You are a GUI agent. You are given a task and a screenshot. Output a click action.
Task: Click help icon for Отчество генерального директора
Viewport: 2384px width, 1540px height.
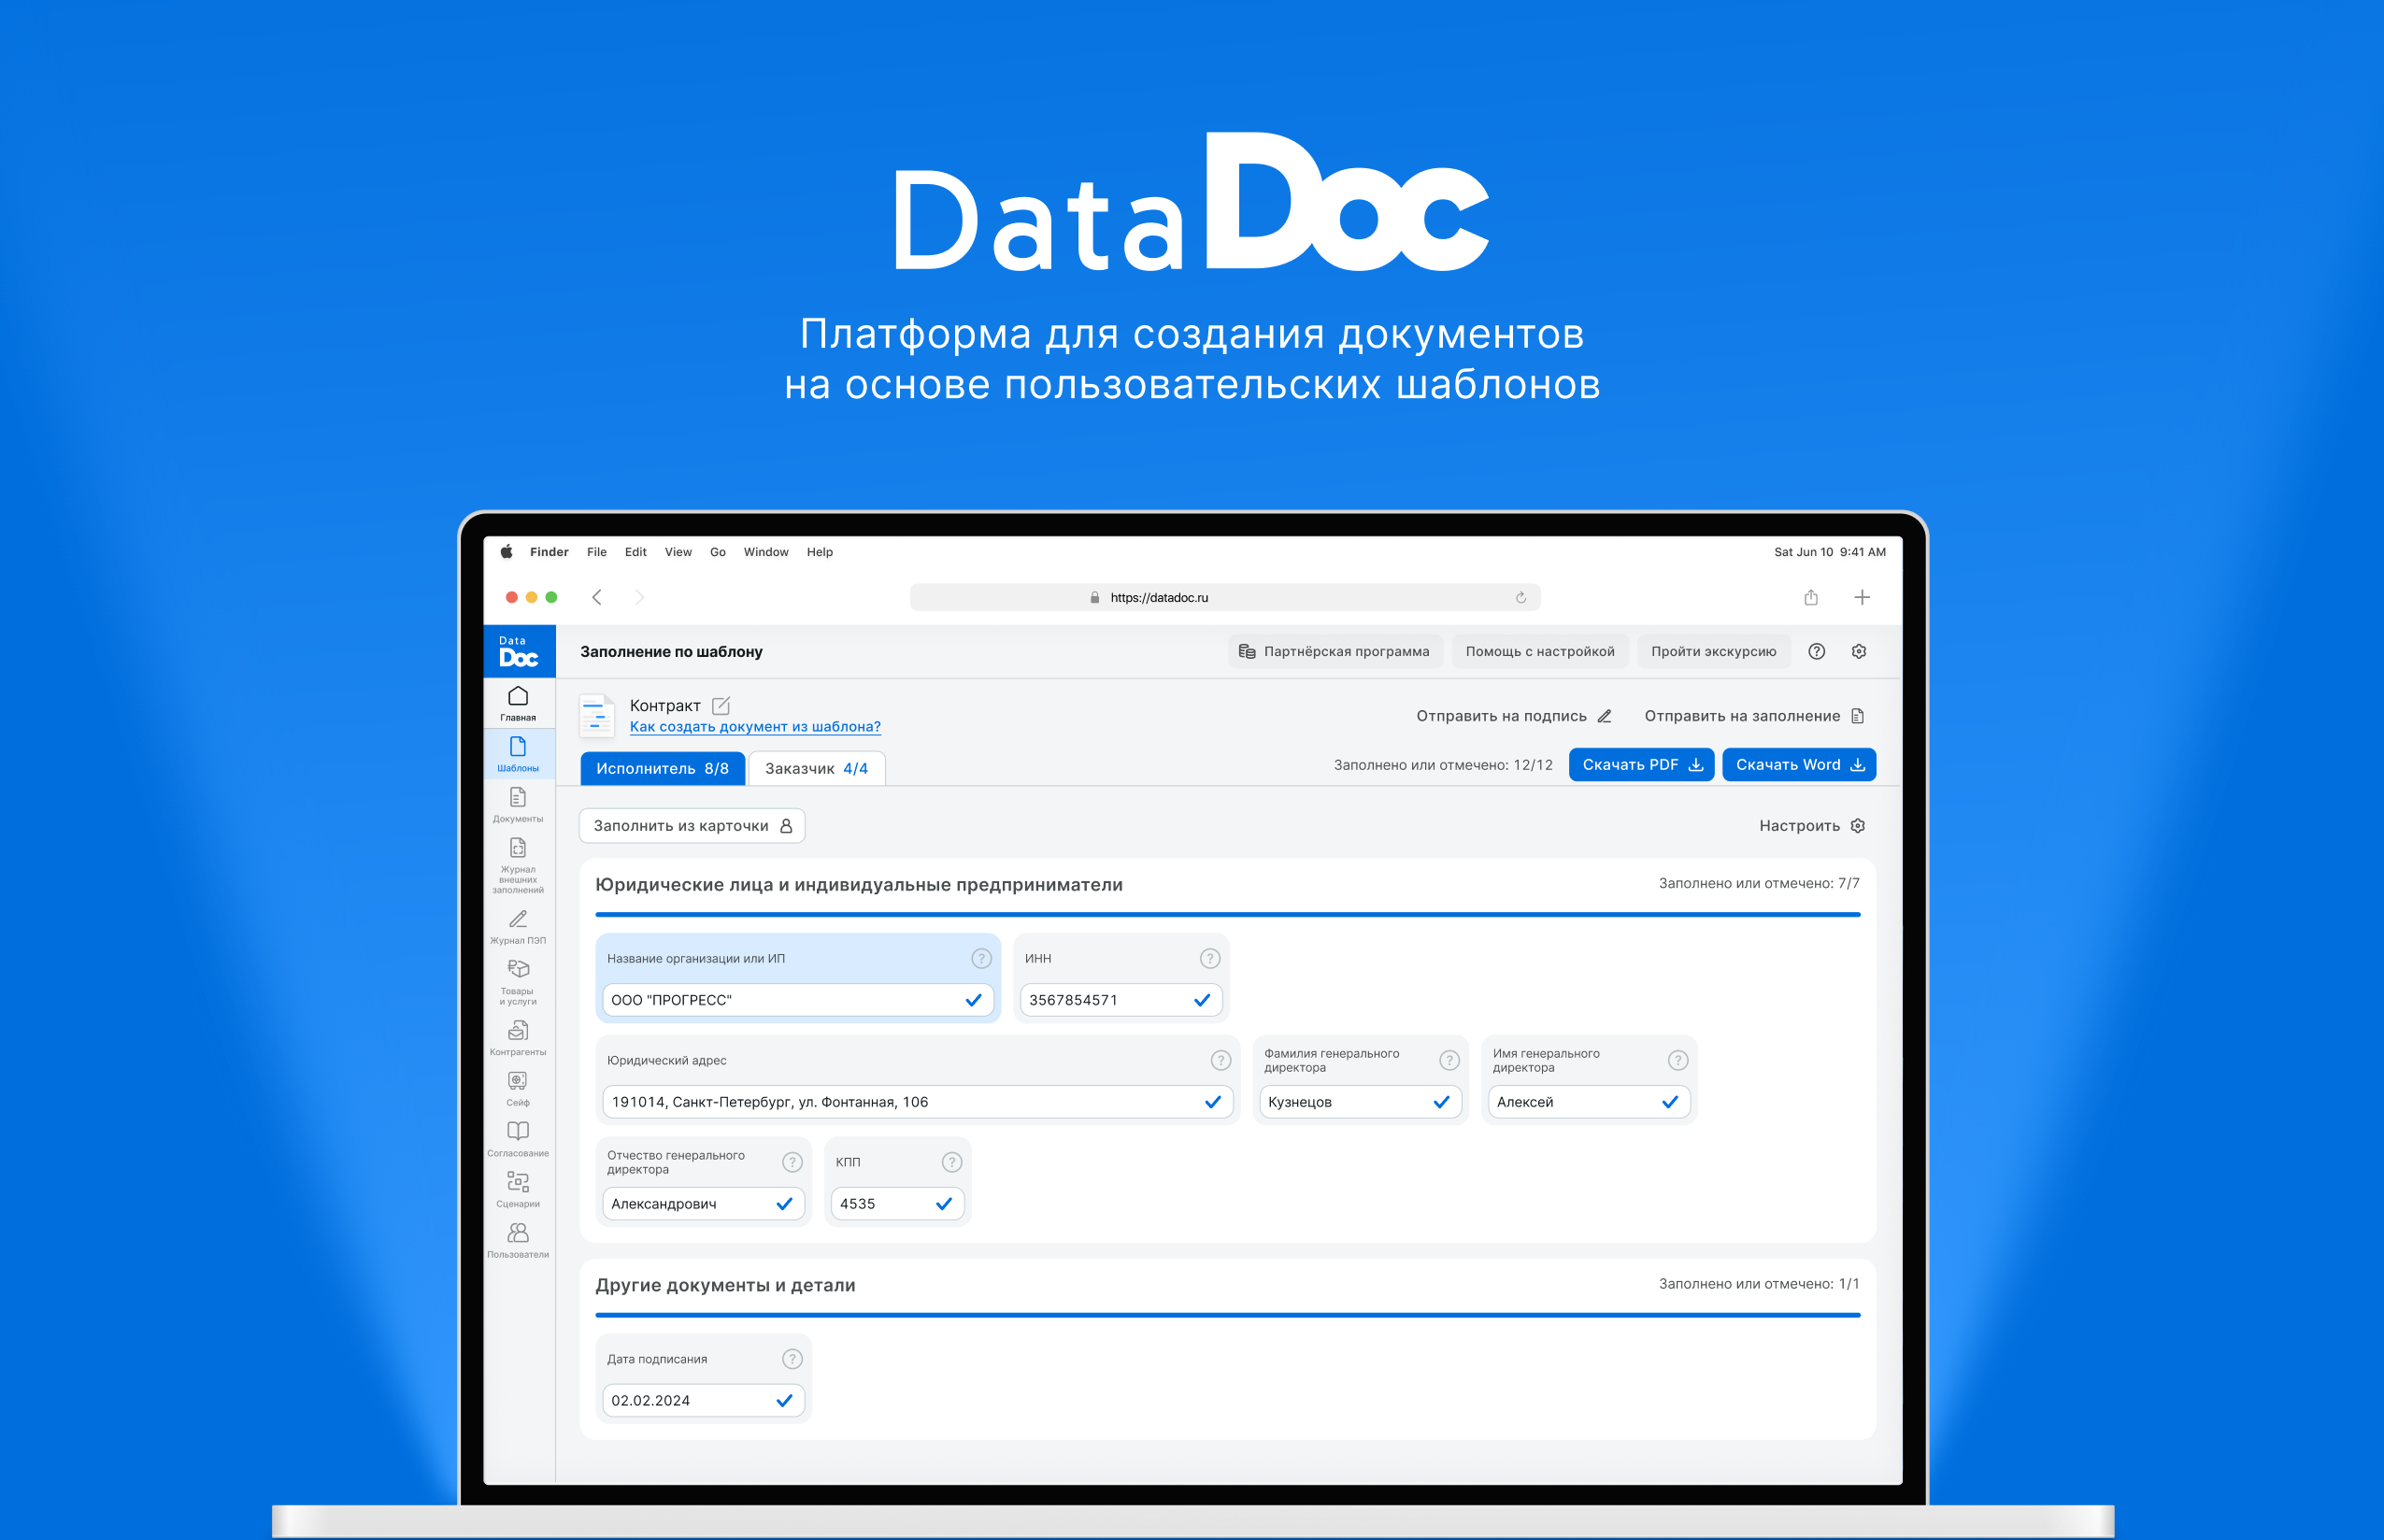(x=792, y=1162)
